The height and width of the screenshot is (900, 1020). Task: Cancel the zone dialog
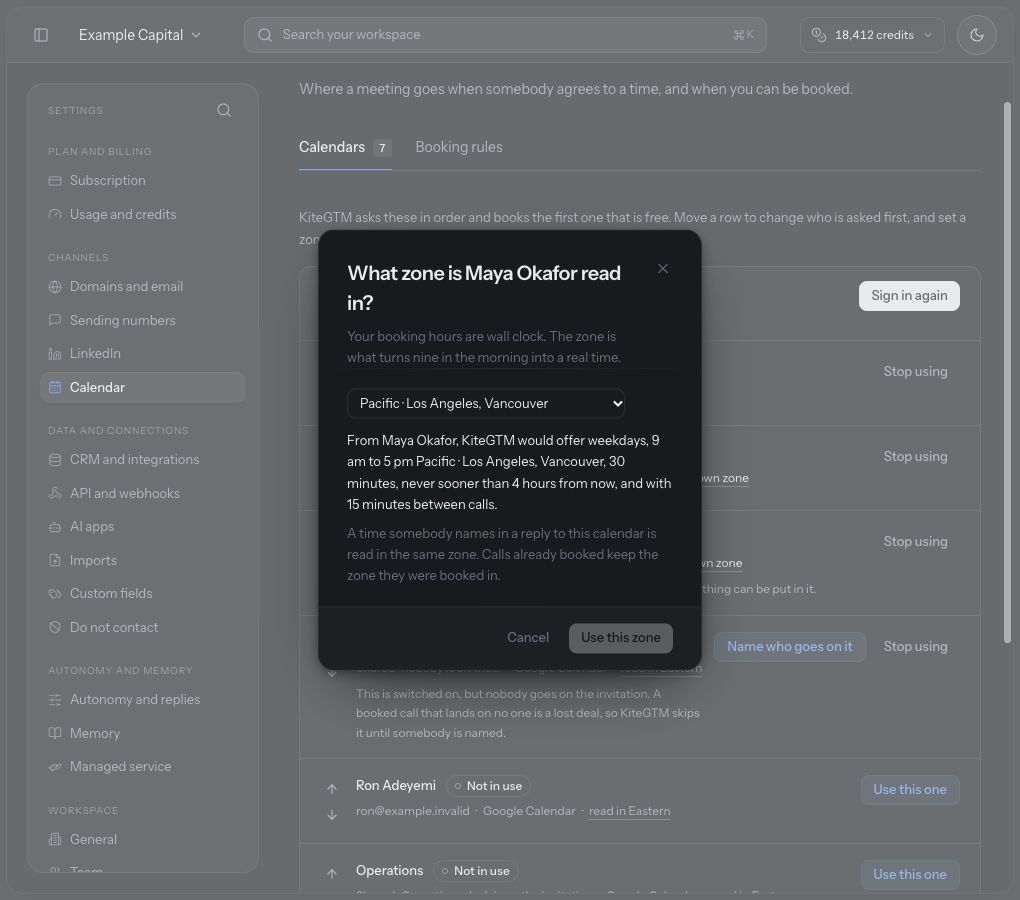528,638
